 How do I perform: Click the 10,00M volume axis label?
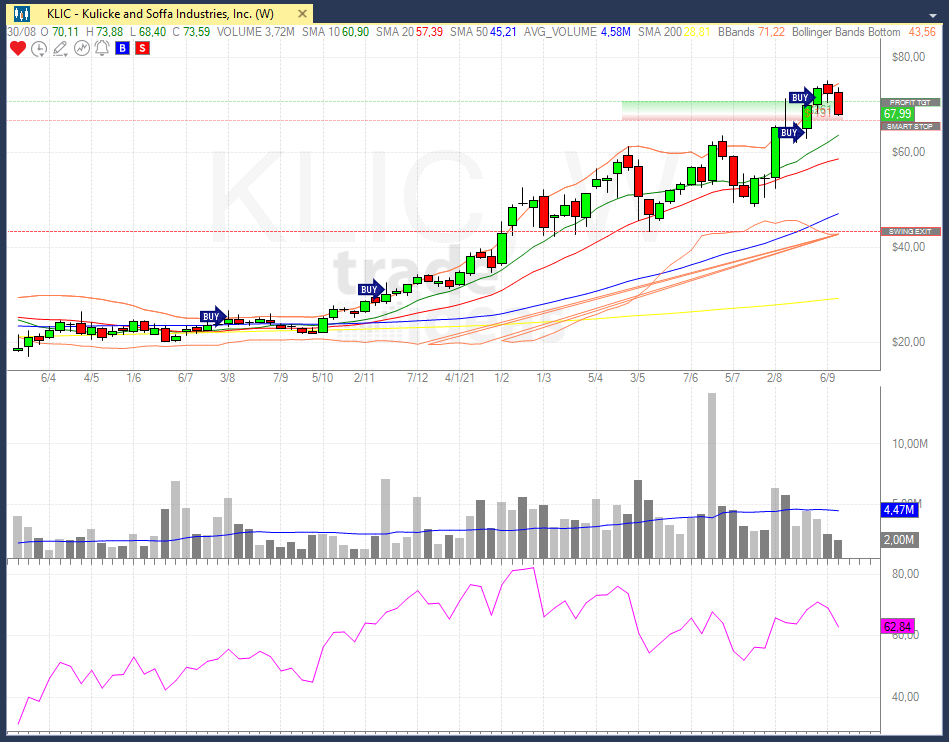910,444
